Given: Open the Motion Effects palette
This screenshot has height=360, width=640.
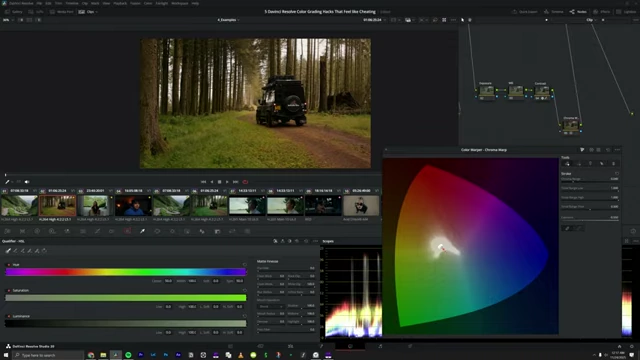Looking at the screenshot, I should 82,231.
